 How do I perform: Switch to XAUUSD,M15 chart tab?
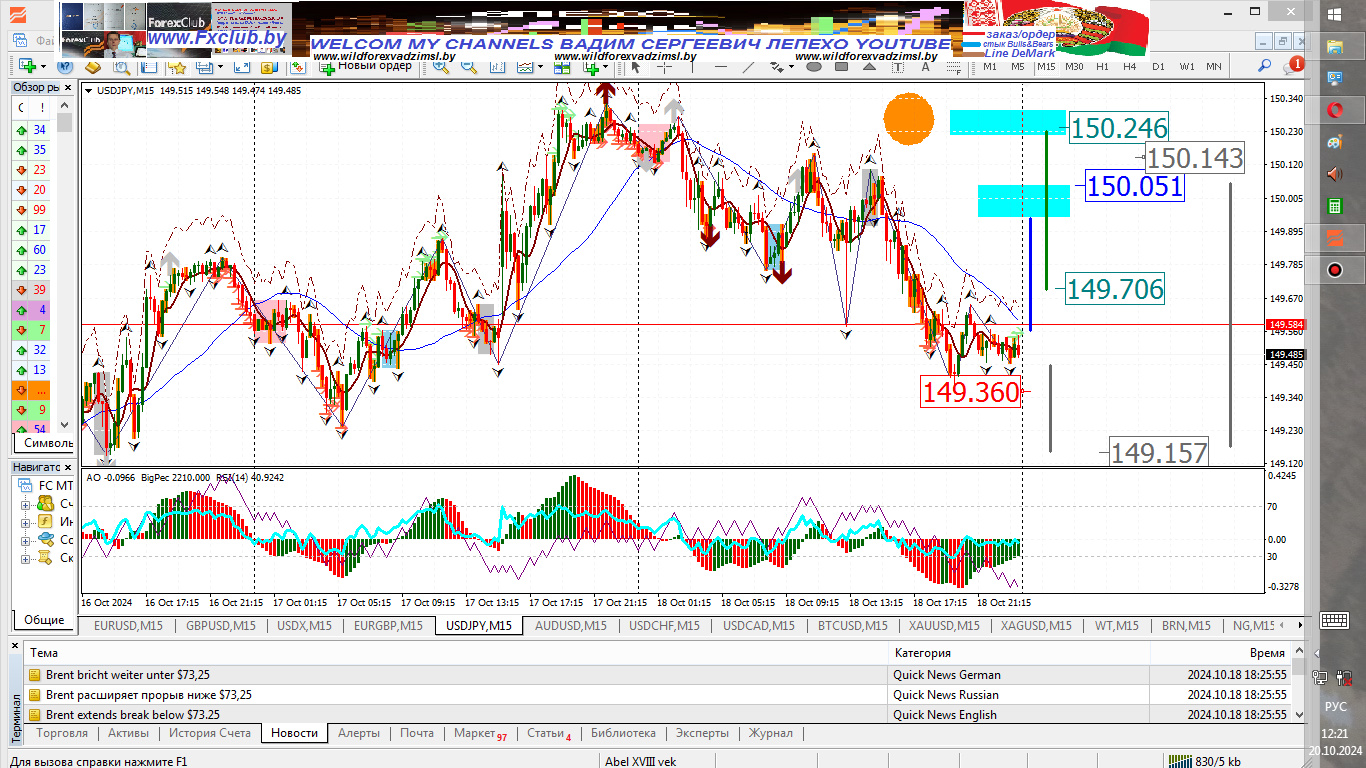point(944,626)
